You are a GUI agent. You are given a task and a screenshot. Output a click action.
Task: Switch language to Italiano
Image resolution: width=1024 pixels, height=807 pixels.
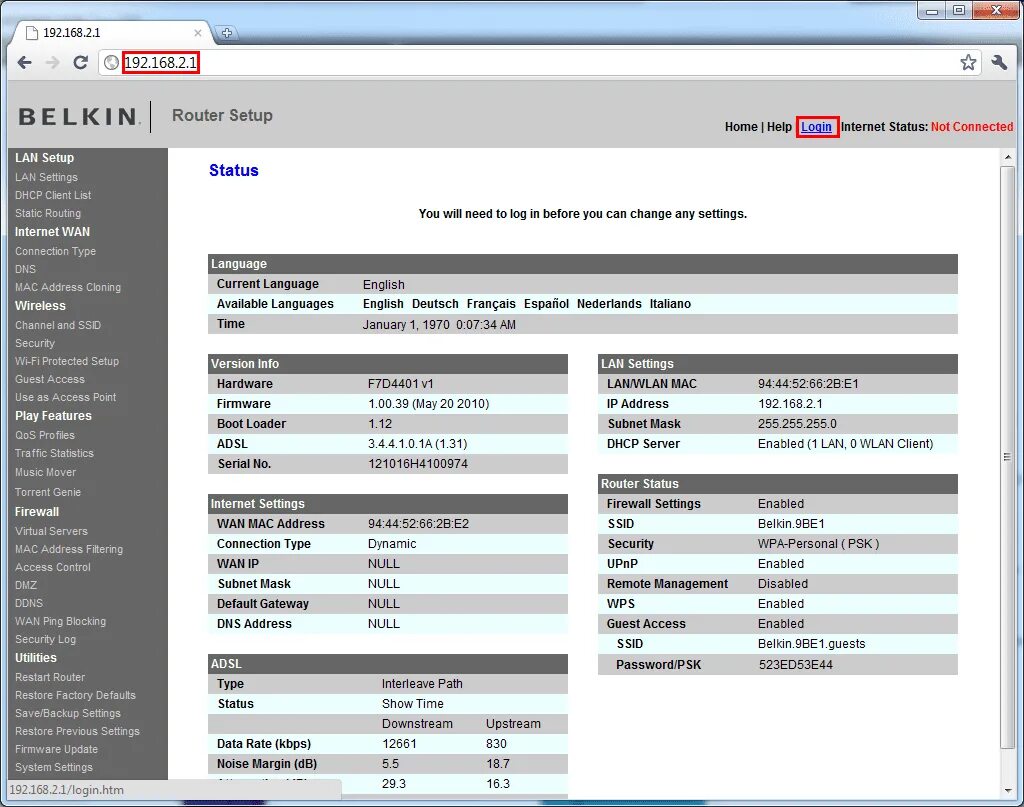point(670,304)
